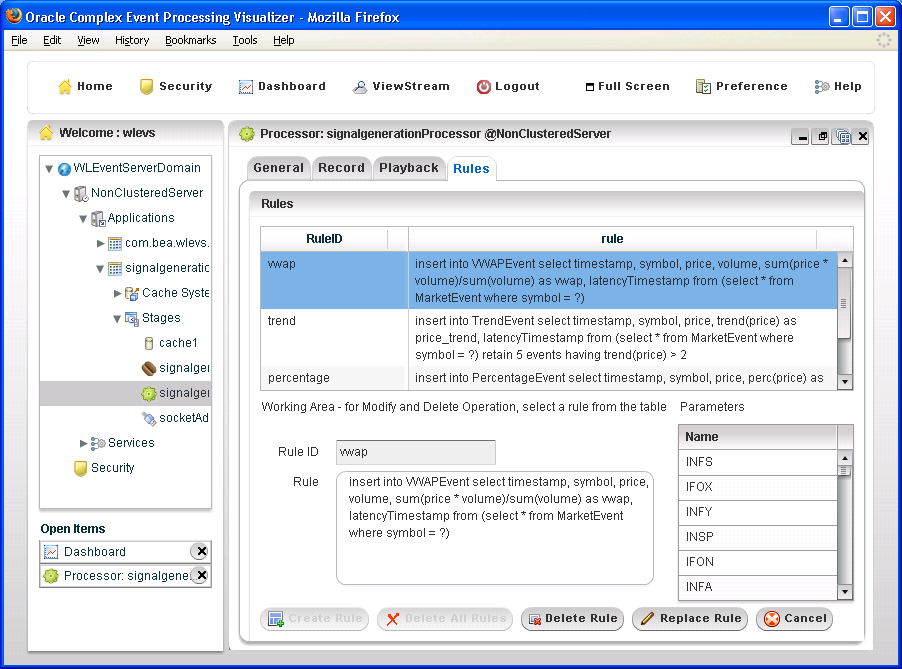Image resolution: width=902 pixels, height=669 pixels.
Task: Collapse the NonClusteredServer tree node
Action: [66, 194]
